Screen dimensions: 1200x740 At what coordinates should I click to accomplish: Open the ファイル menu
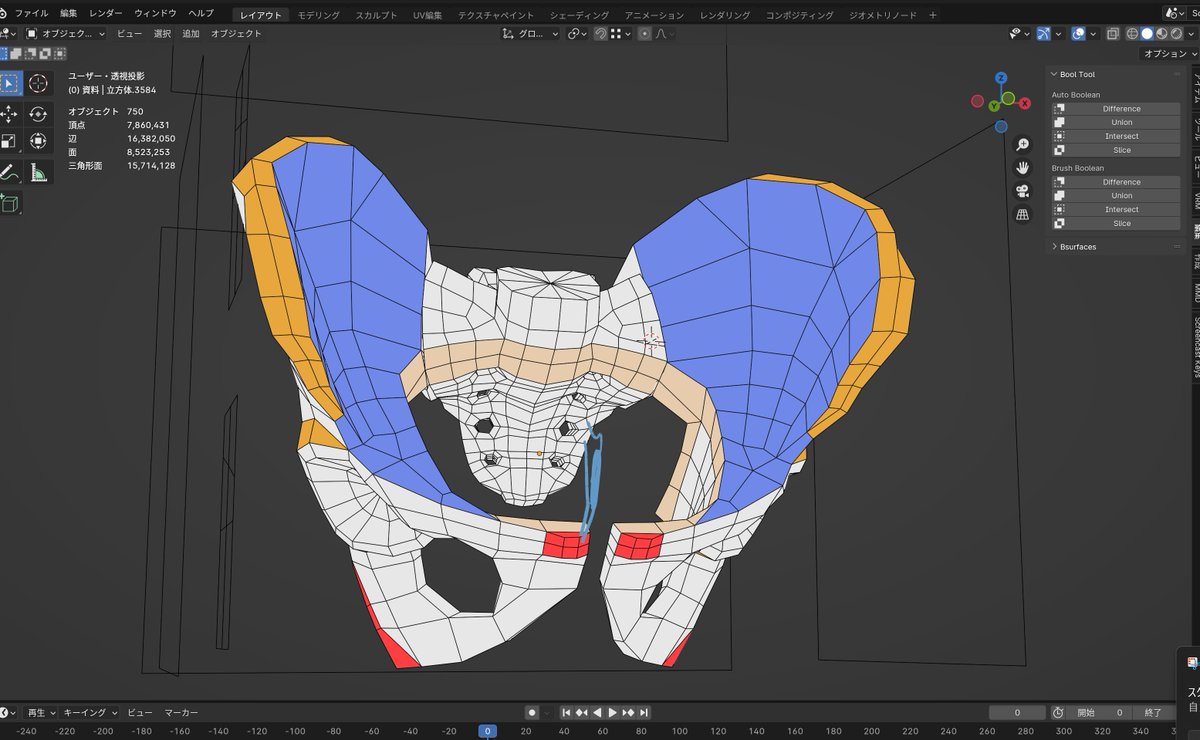31,14
